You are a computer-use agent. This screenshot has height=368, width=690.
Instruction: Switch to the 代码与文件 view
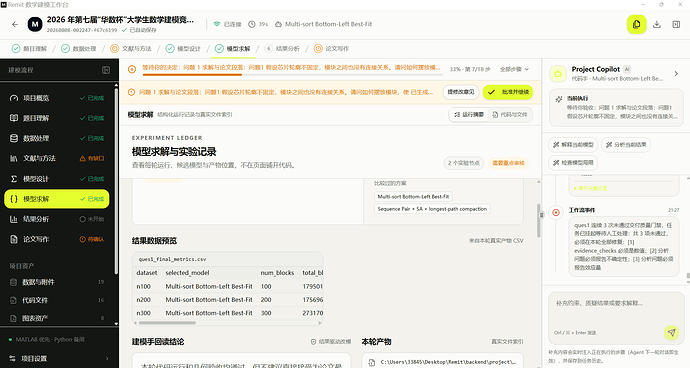pyautogui.click(x=510, y=114)
